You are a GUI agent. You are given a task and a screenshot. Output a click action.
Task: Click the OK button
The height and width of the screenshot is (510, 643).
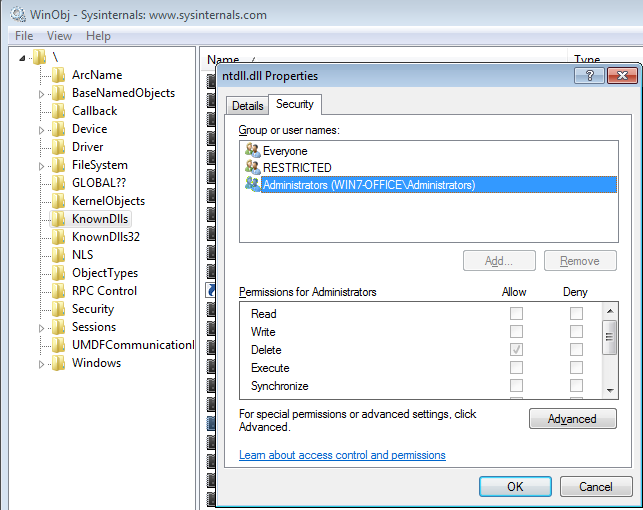(515, 487)
